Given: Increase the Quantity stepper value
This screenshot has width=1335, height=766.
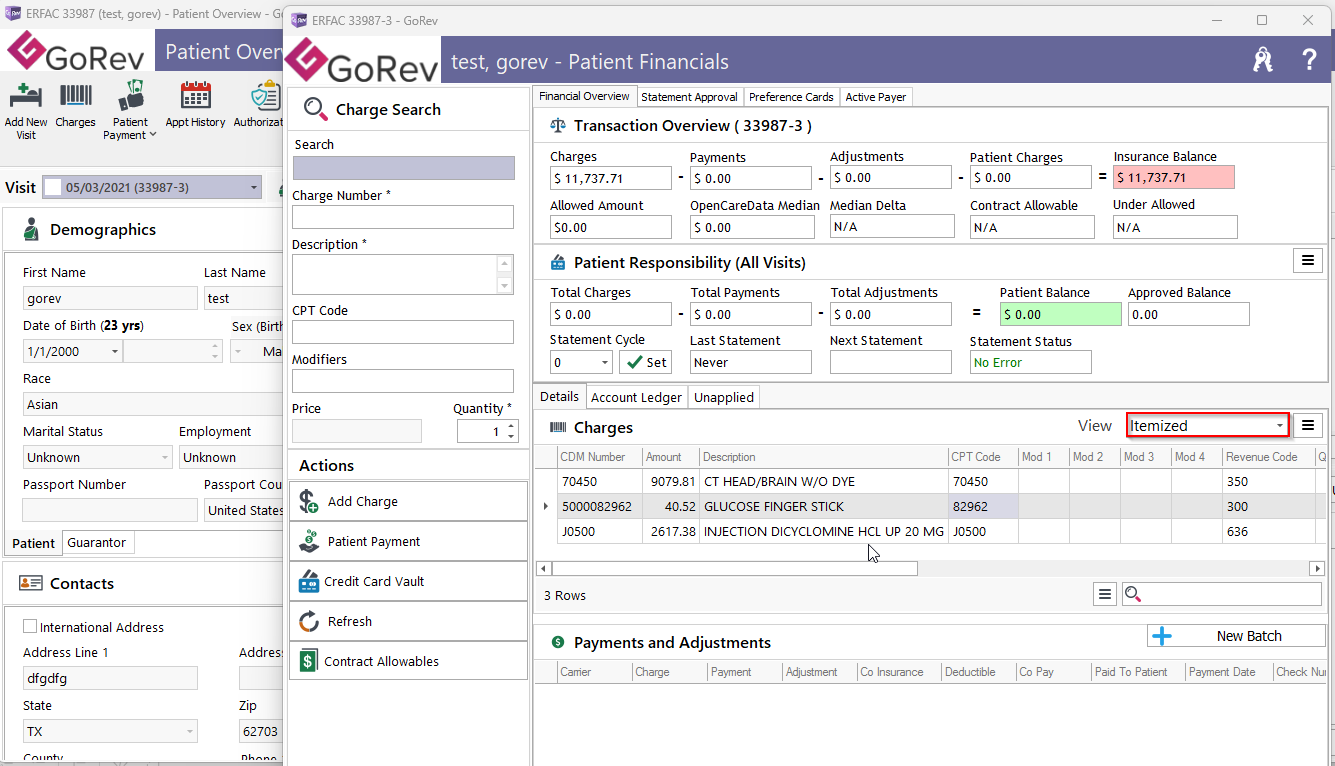Looking at the screenshot, I should 512,426.
